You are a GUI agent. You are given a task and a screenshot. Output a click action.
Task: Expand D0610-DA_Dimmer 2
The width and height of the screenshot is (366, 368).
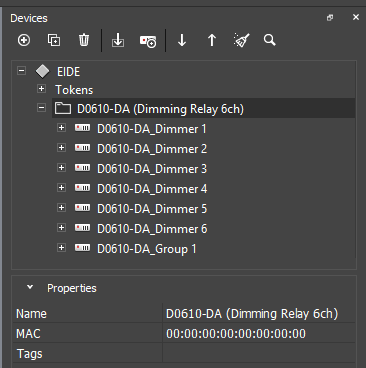(61, 148)
